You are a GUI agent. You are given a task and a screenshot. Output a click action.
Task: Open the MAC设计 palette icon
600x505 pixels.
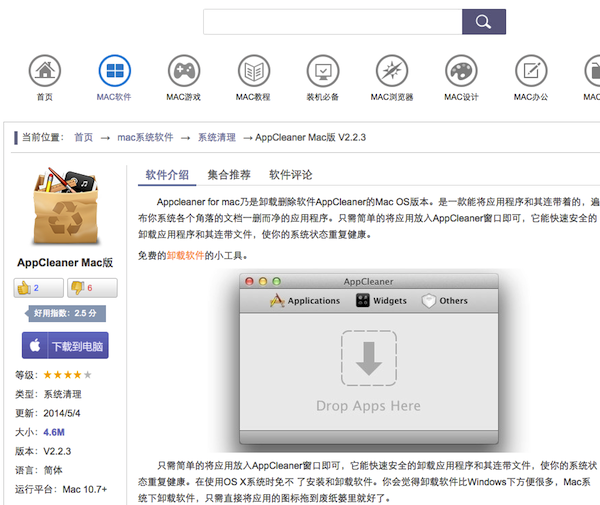point(461,71)
